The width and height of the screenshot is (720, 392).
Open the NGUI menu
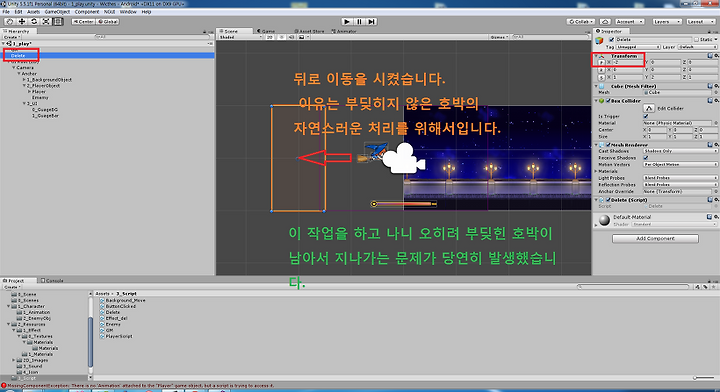(109, 12)
